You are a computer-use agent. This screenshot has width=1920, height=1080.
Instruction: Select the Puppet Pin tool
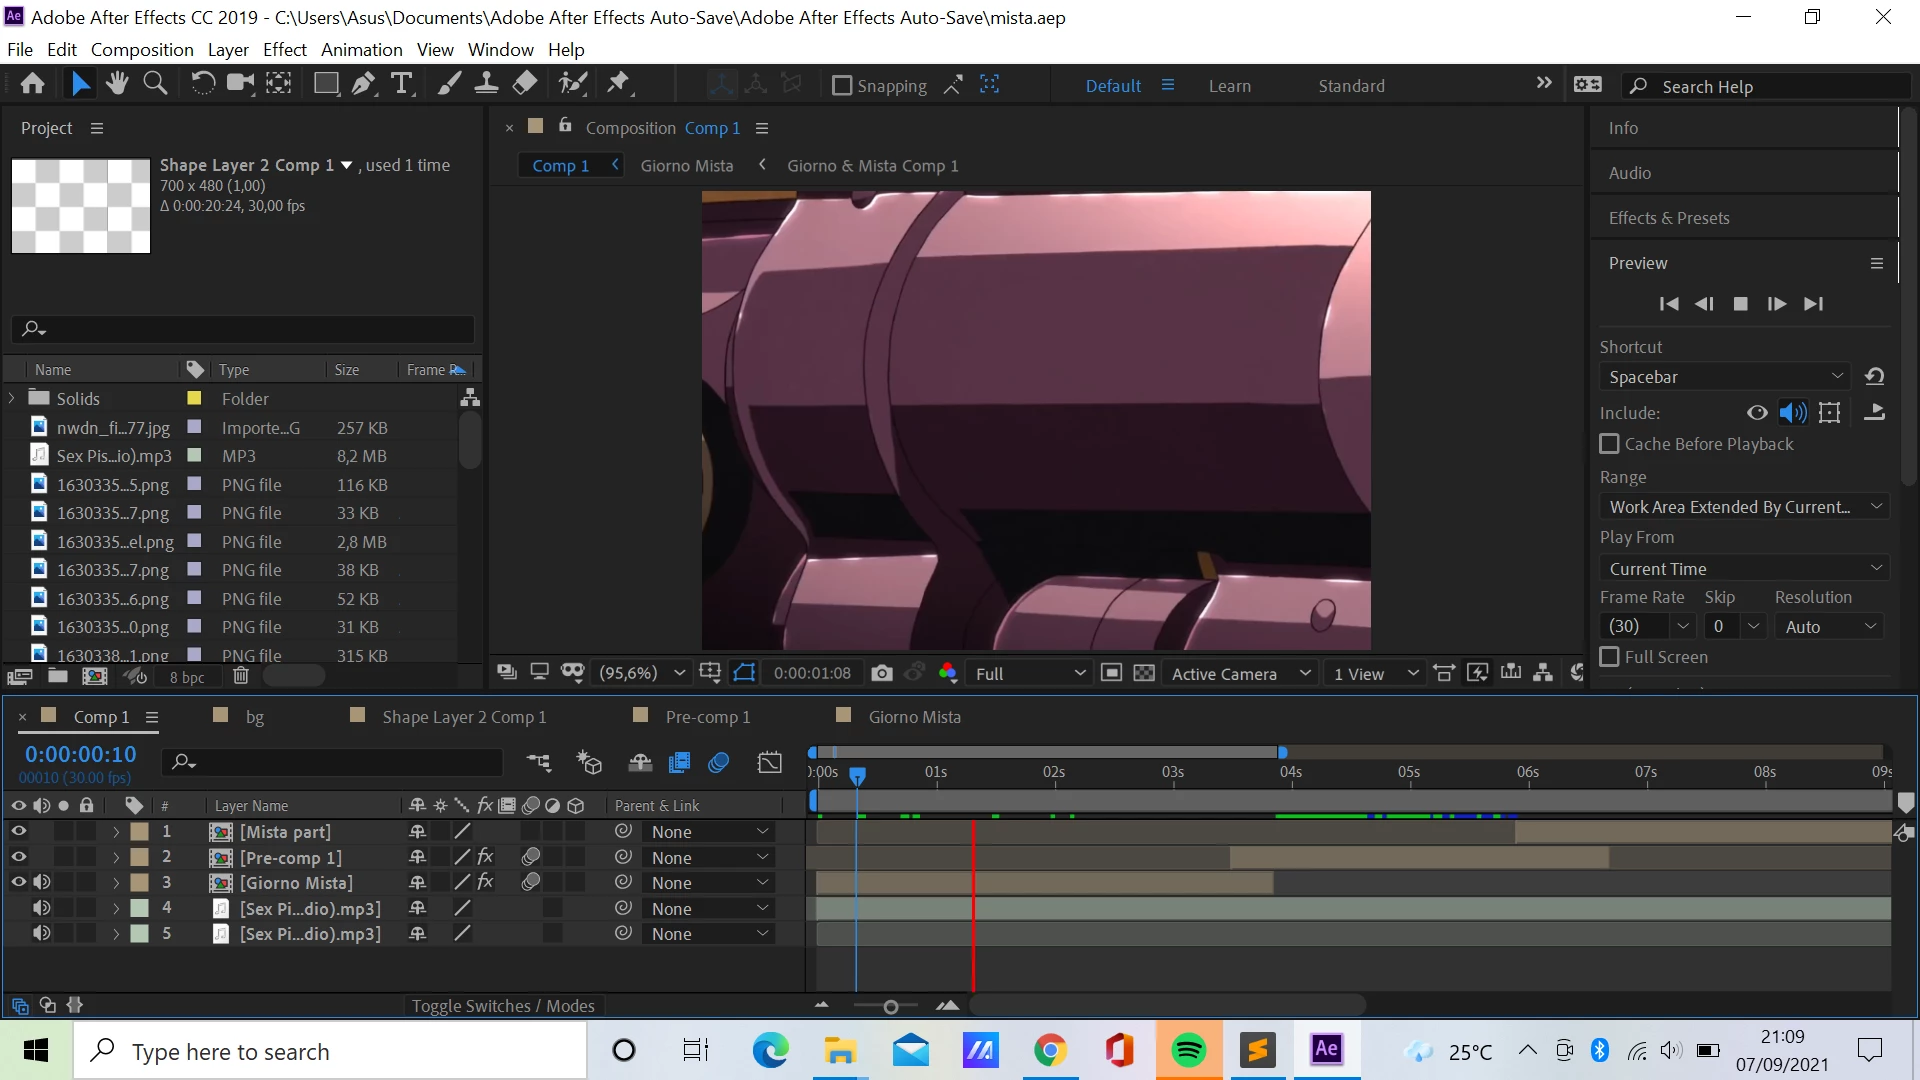point(619,84)
